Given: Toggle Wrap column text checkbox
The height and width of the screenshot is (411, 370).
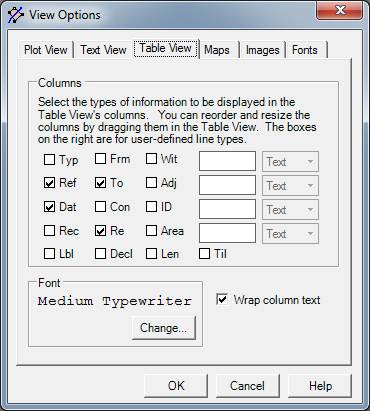Looking at the screenshot, I should [222, 299].
